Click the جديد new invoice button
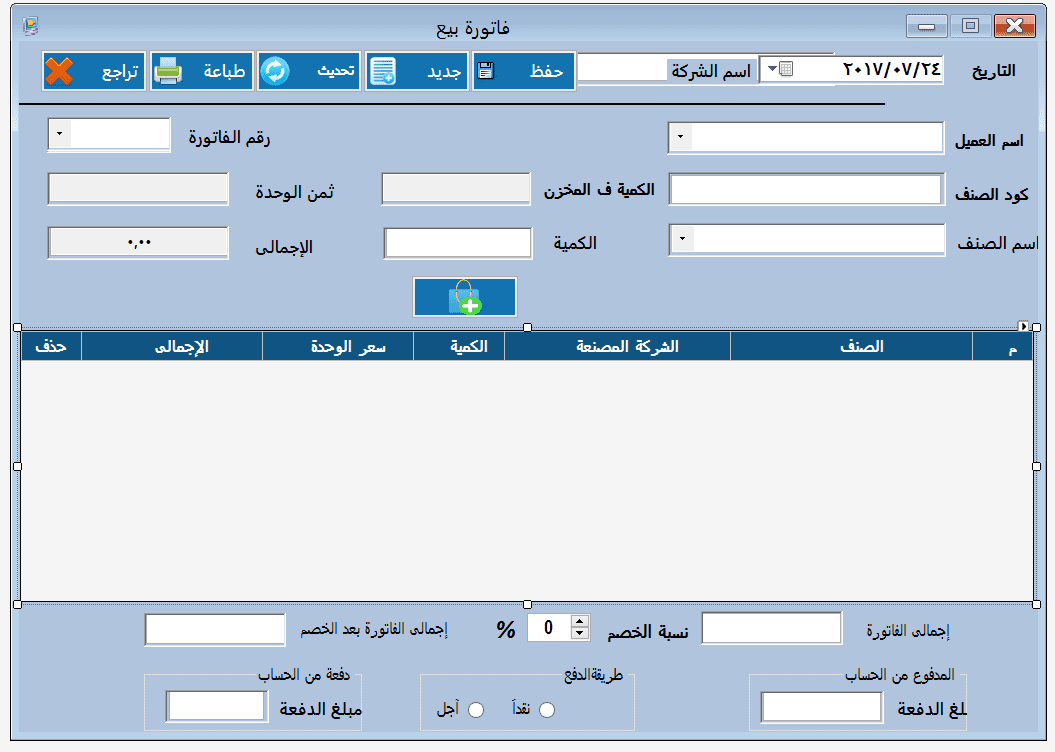 pyautogui.click(x=416, y=71)
